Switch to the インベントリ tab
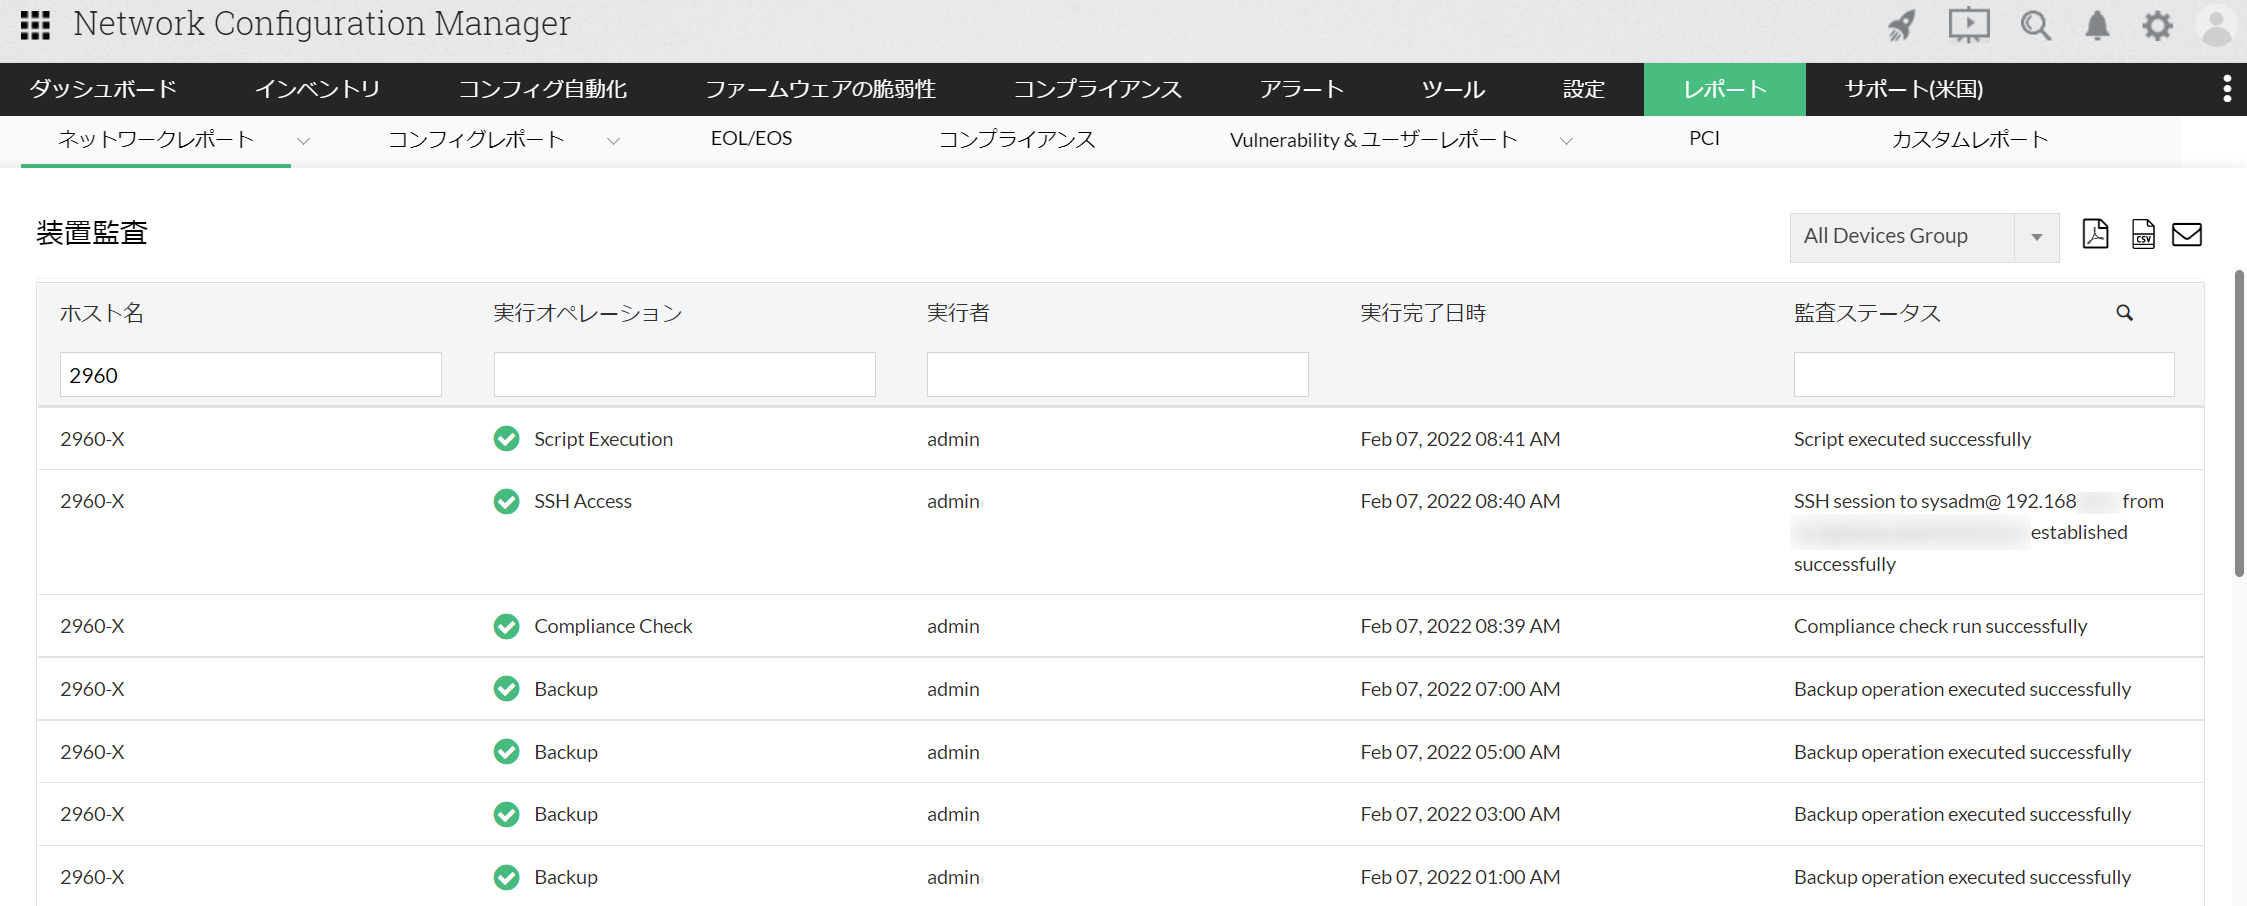Image resolution: width=2247 pixels, height=906 pixels. (x=317, y=89)
